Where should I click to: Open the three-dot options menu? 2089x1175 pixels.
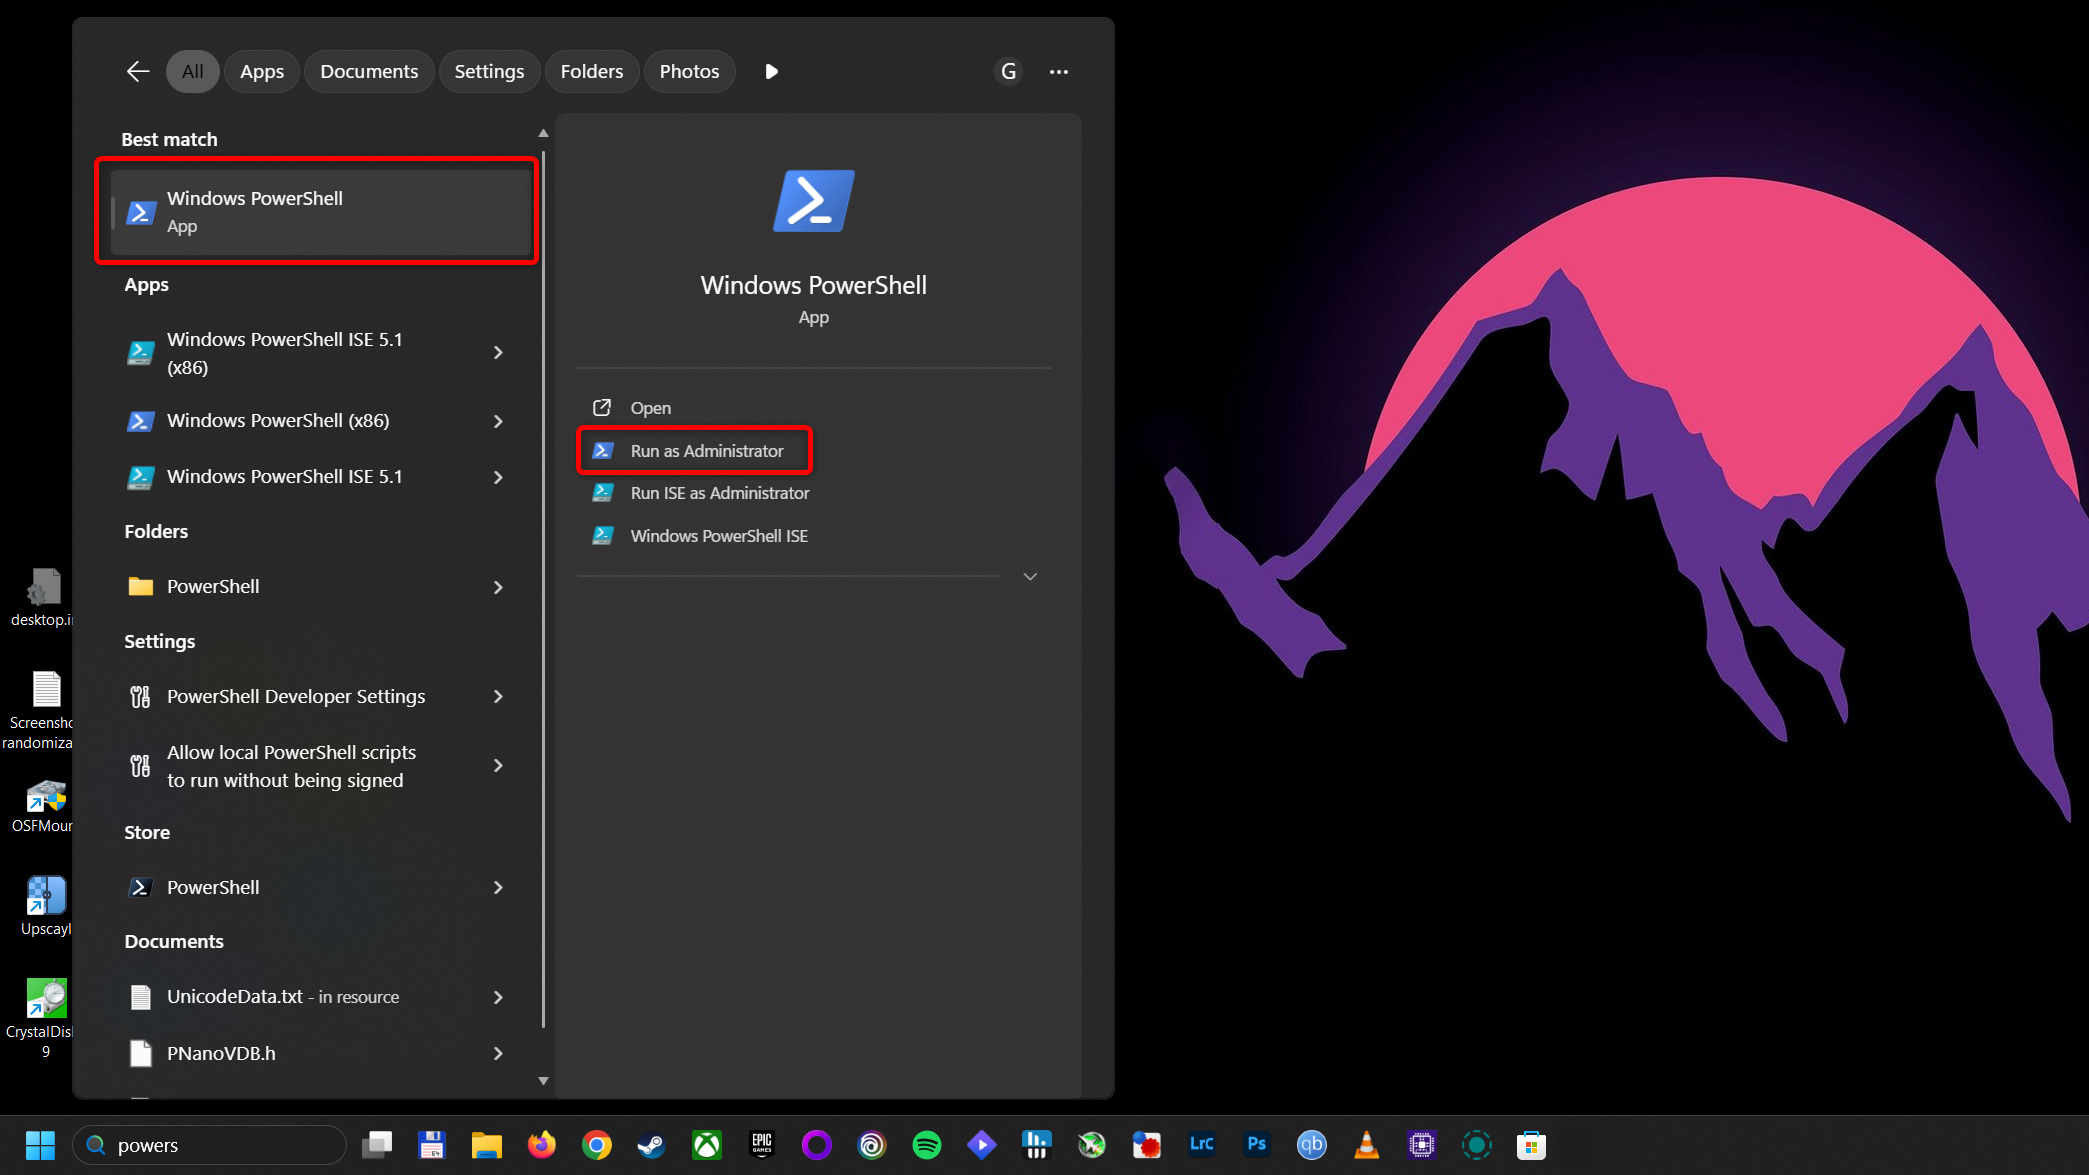[1059, 71]
